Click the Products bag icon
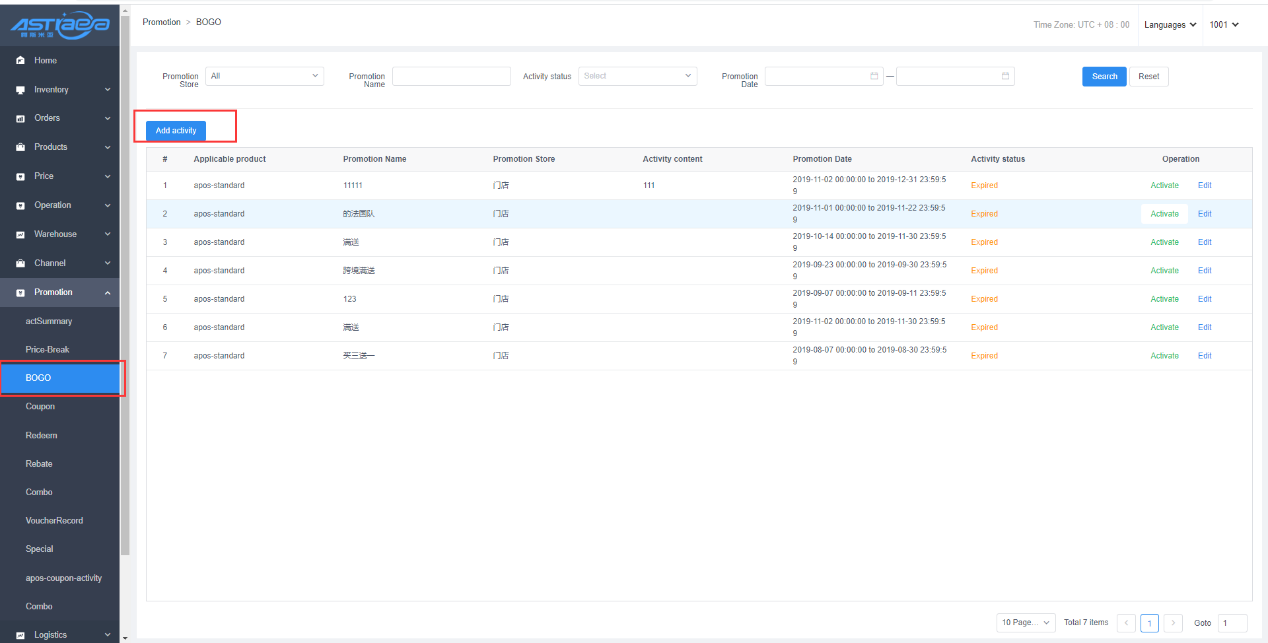 tap(21, 148)
